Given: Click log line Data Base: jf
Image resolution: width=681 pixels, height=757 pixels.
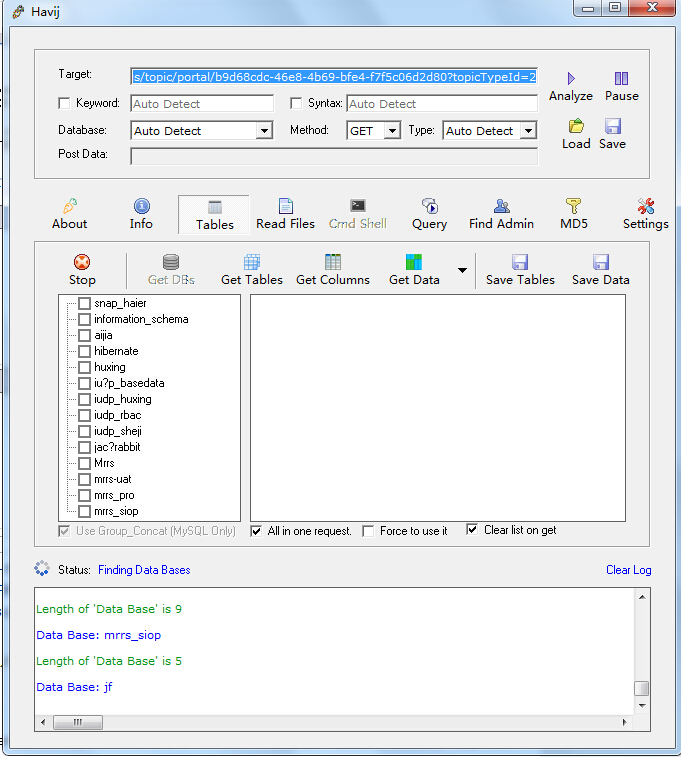Looking at the screenshot, I should [74, 687].
